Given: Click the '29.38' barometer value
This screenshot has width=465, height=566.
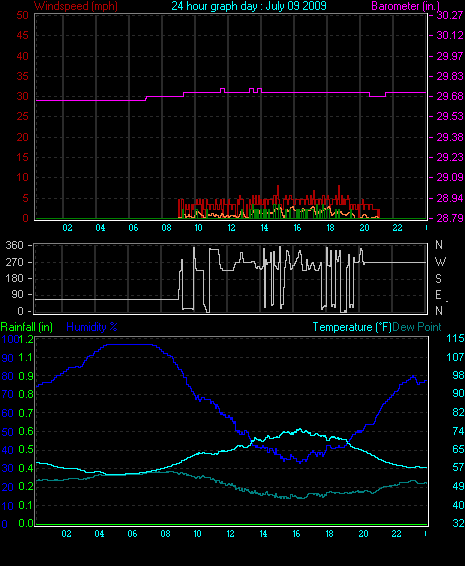Looking at the screenshot, I should click(450, 137).
